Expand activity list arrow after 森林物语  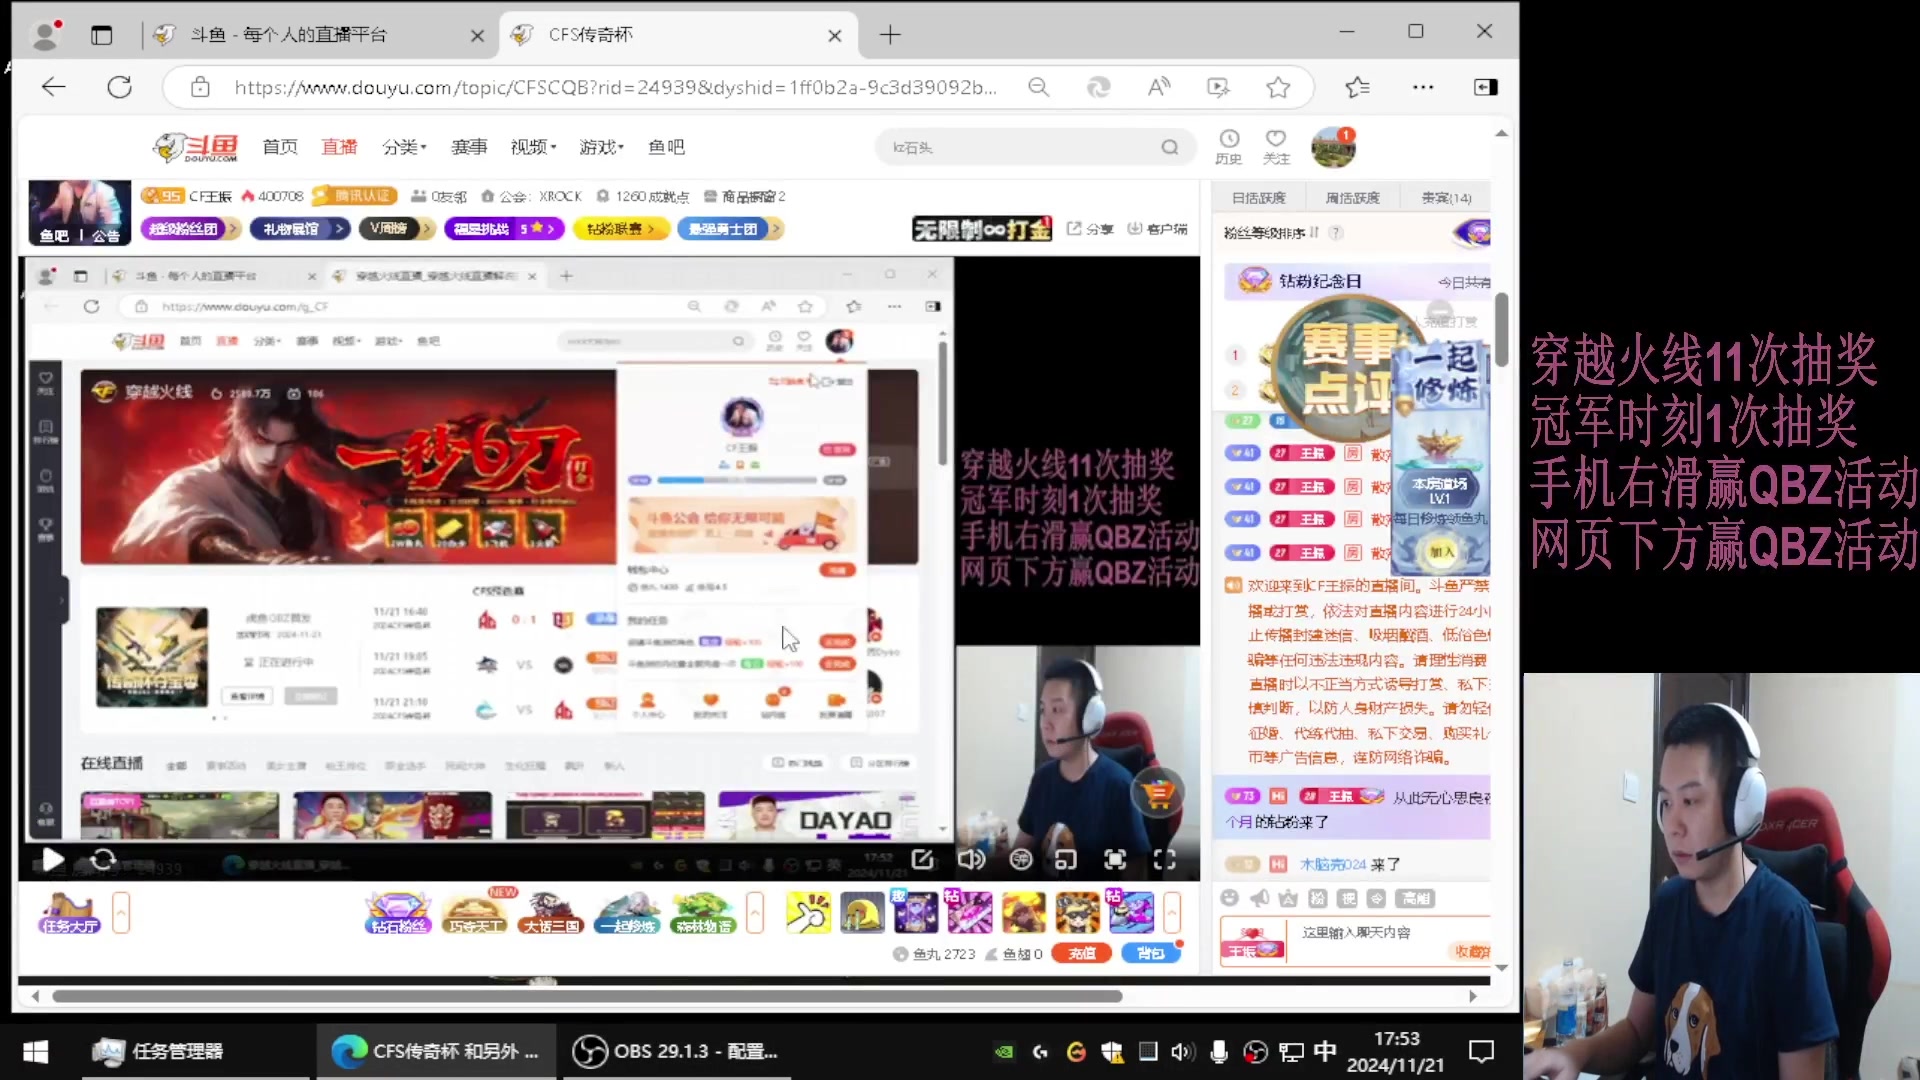[755, 913]
